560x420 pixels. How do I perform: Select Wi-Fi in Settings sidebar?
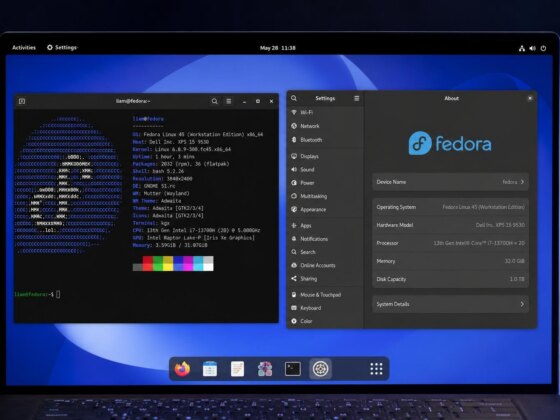point(325,112)
